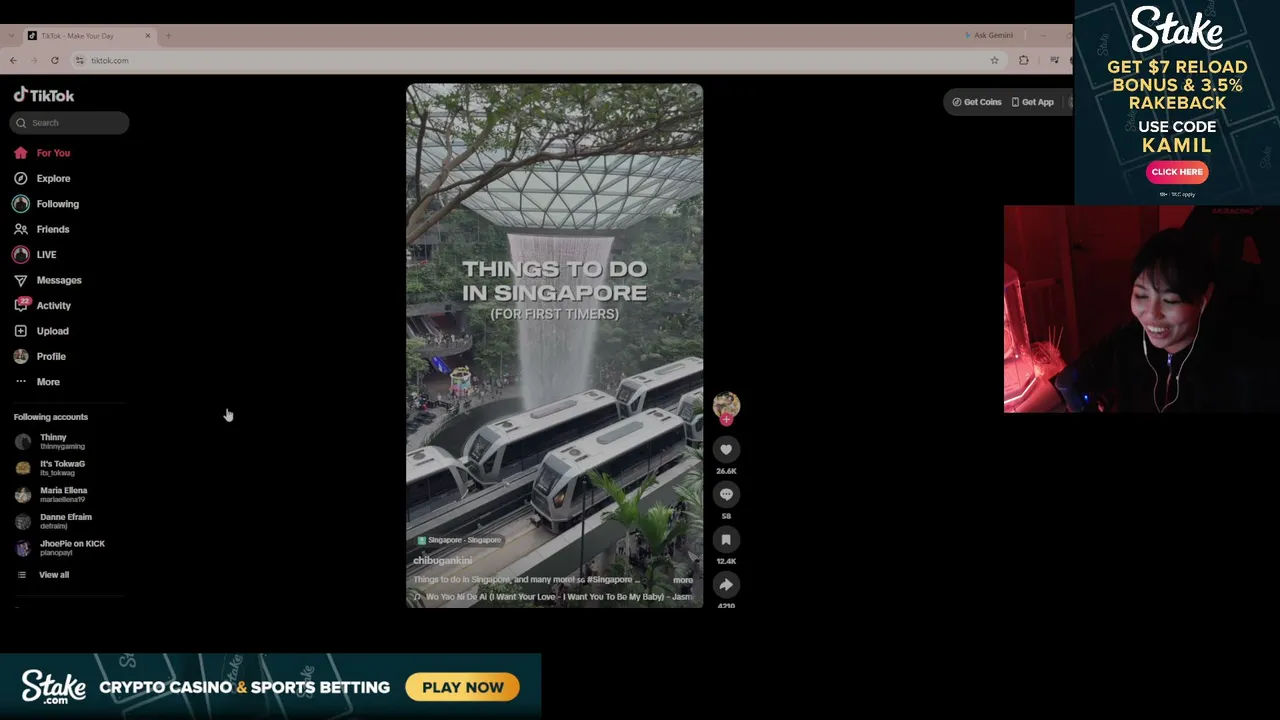Focus the TikTok Search field
This screenshot has width=1280, height=720.
69,122
